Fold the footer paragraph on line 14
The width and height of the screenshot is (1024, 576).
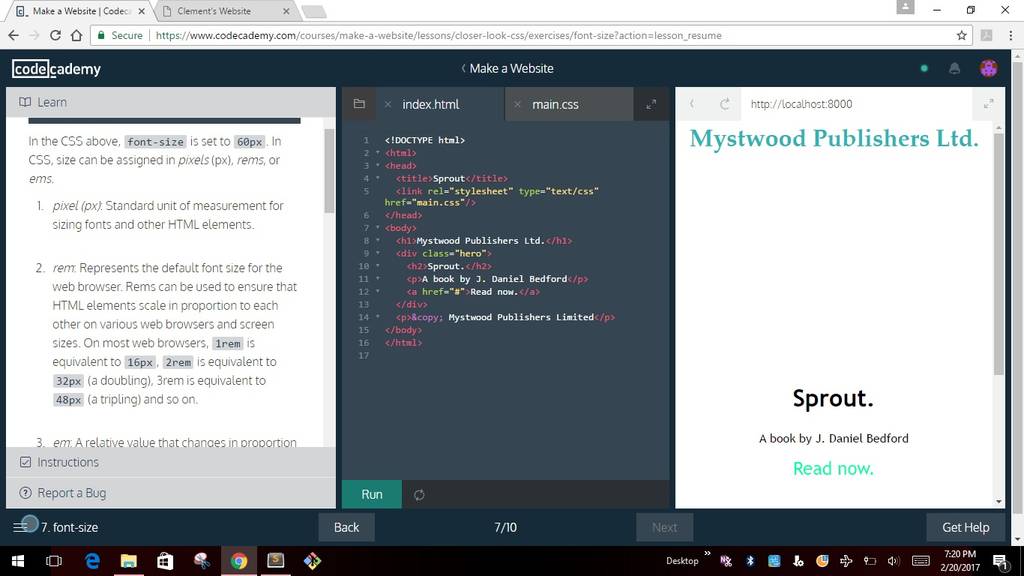(x=377, y=317)
